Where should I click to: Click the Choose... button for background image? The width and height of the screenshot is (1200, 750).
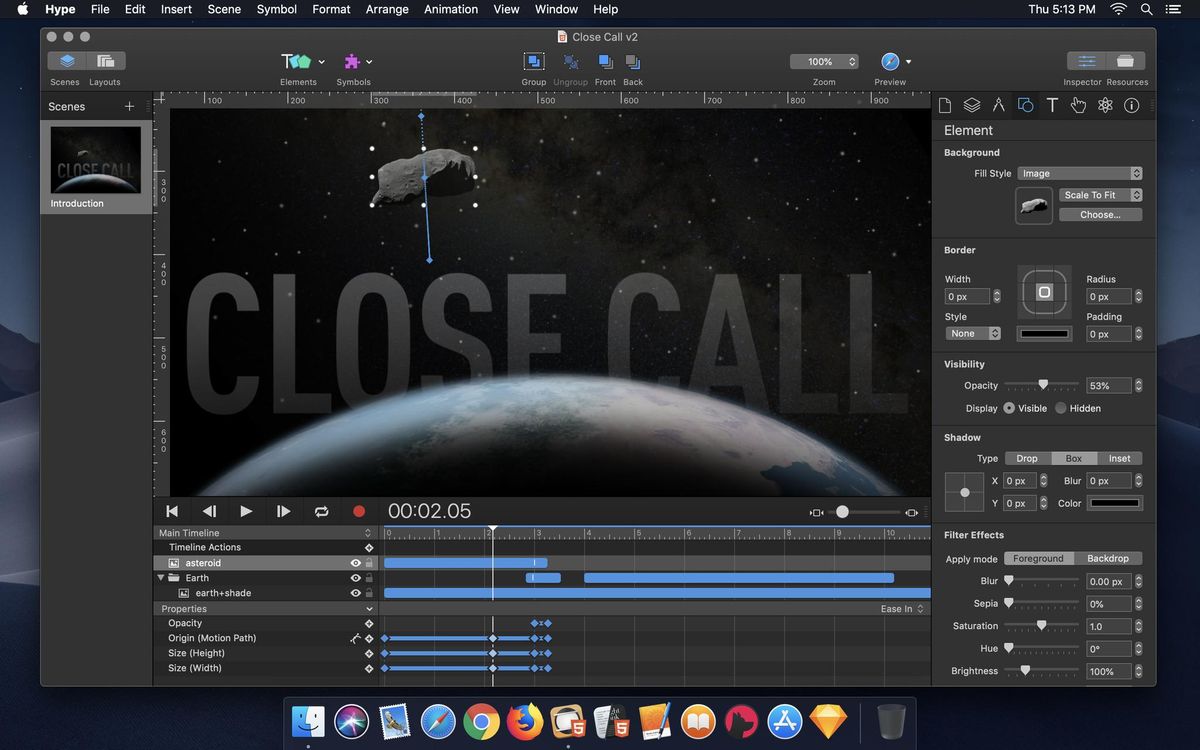[1100, 214]
